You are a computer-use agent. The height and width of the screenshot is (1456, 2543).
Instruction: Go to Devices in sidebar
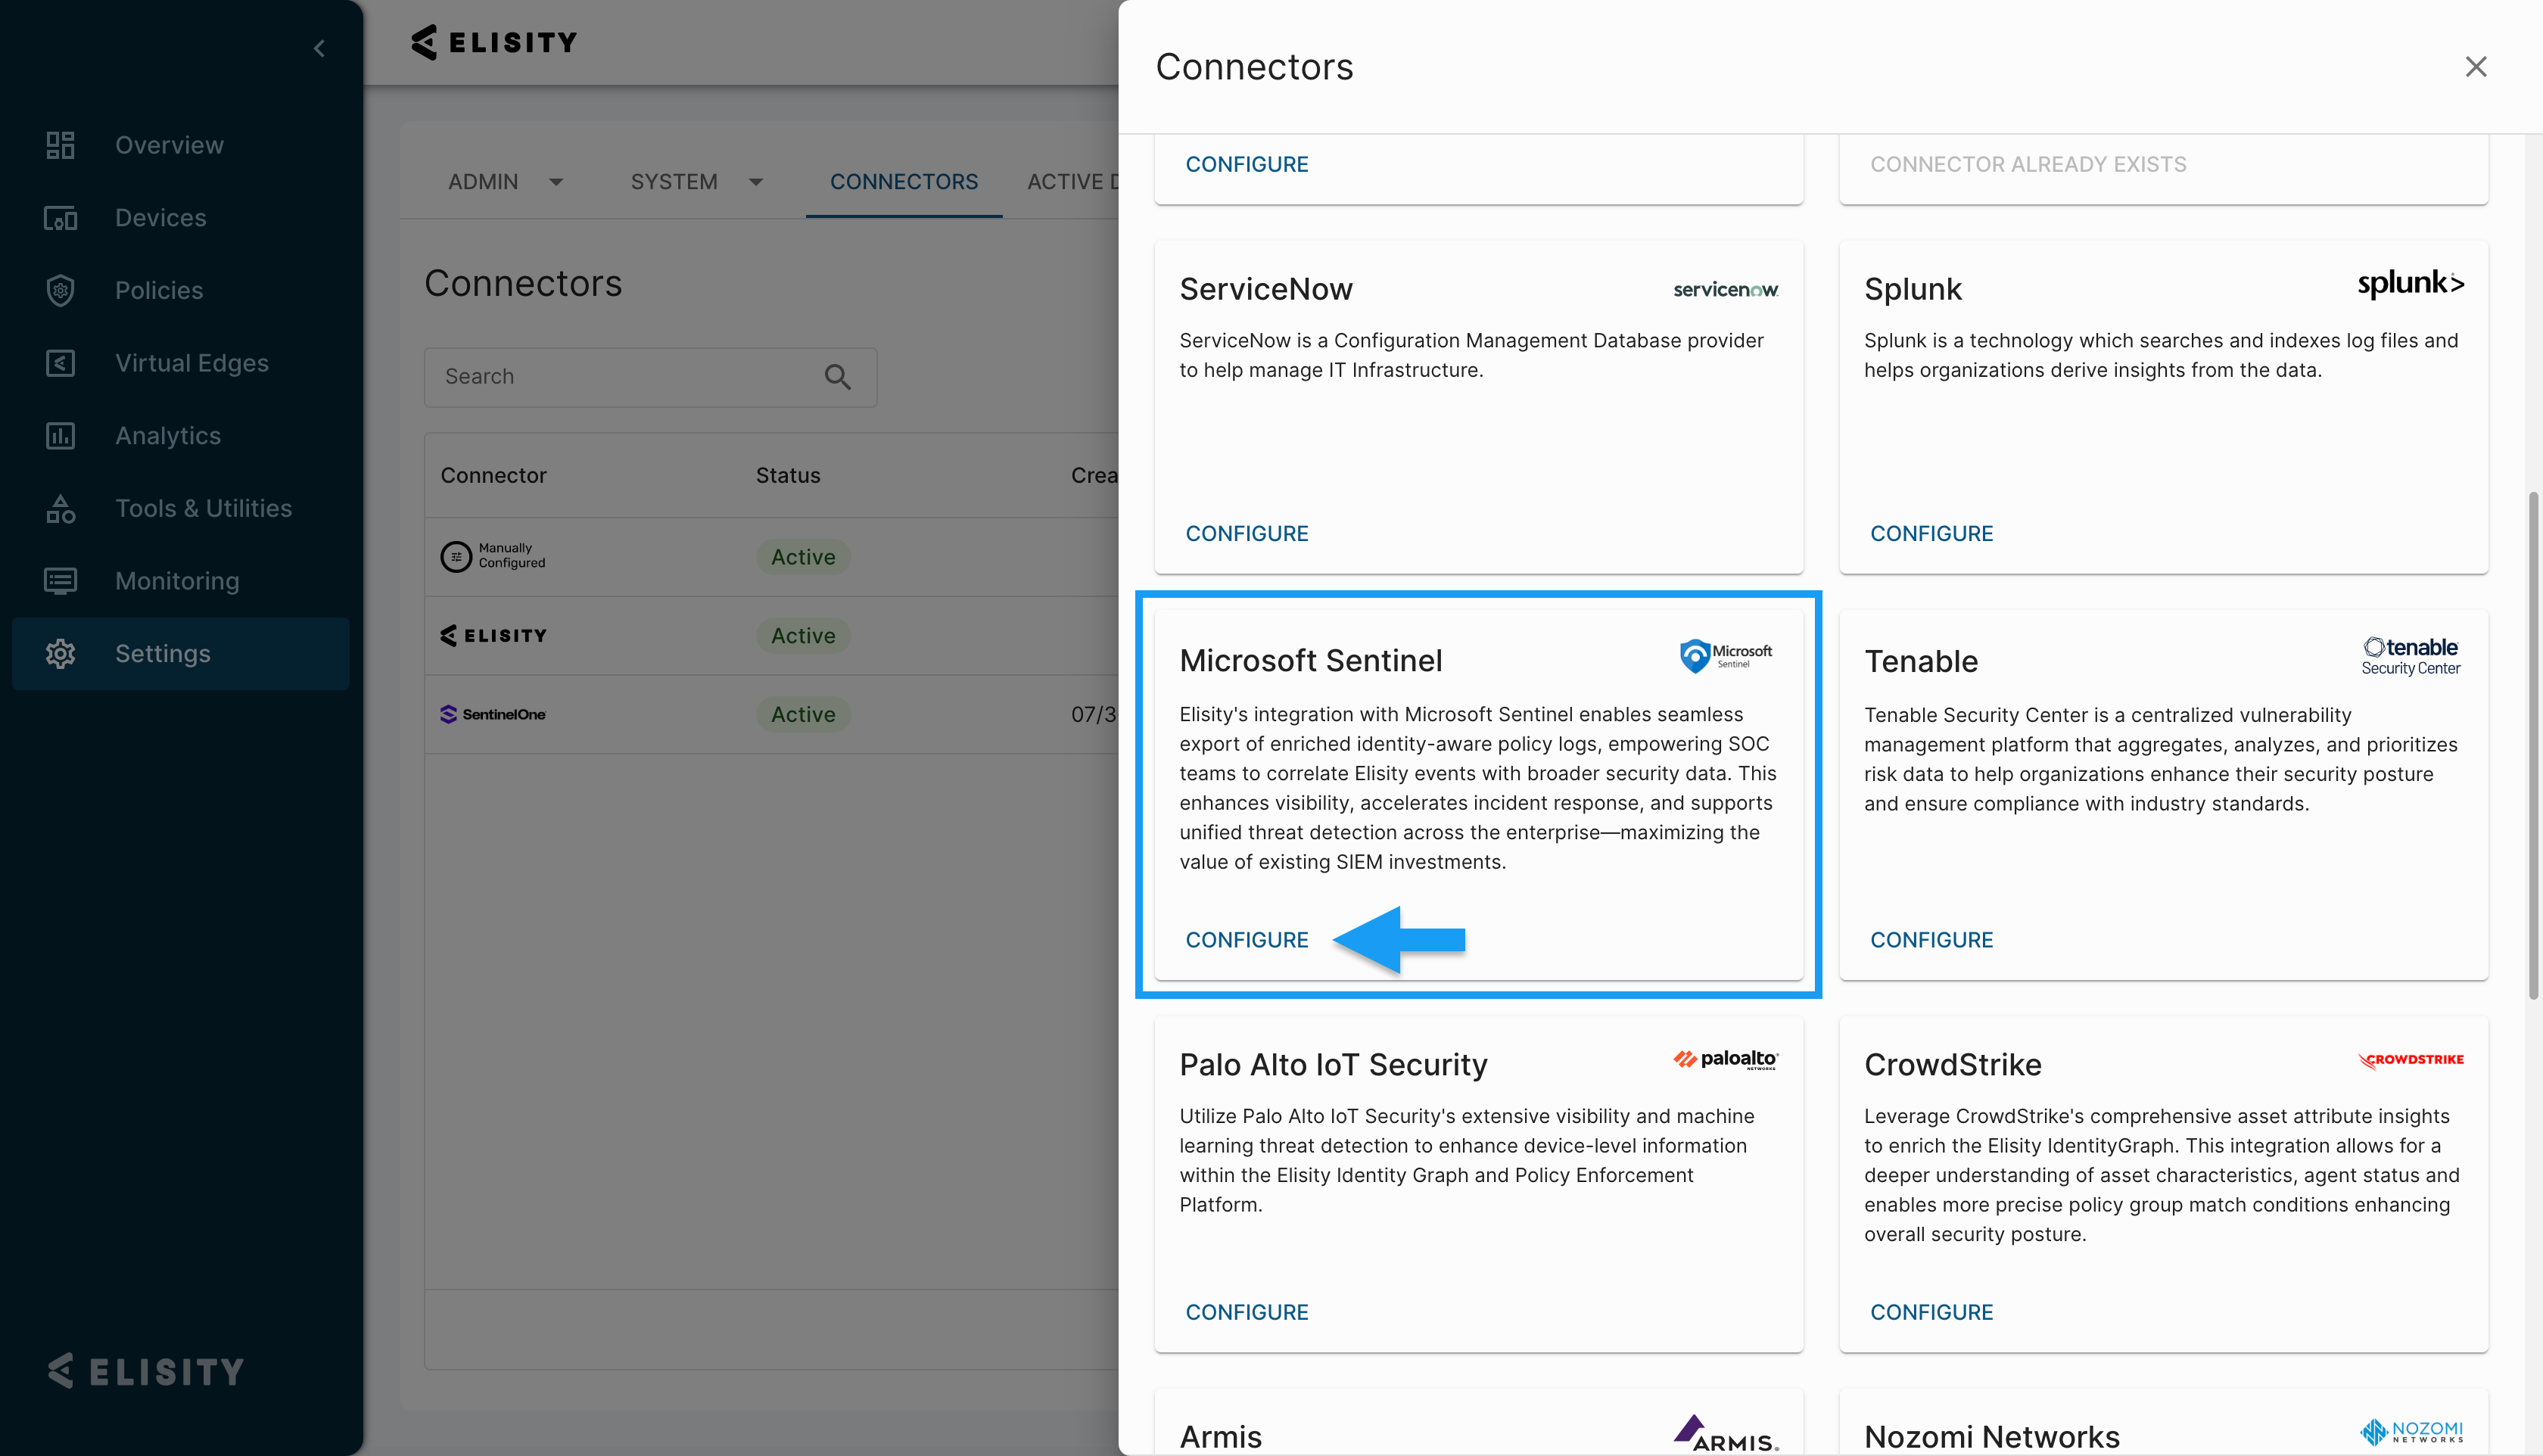click(180, 218)
